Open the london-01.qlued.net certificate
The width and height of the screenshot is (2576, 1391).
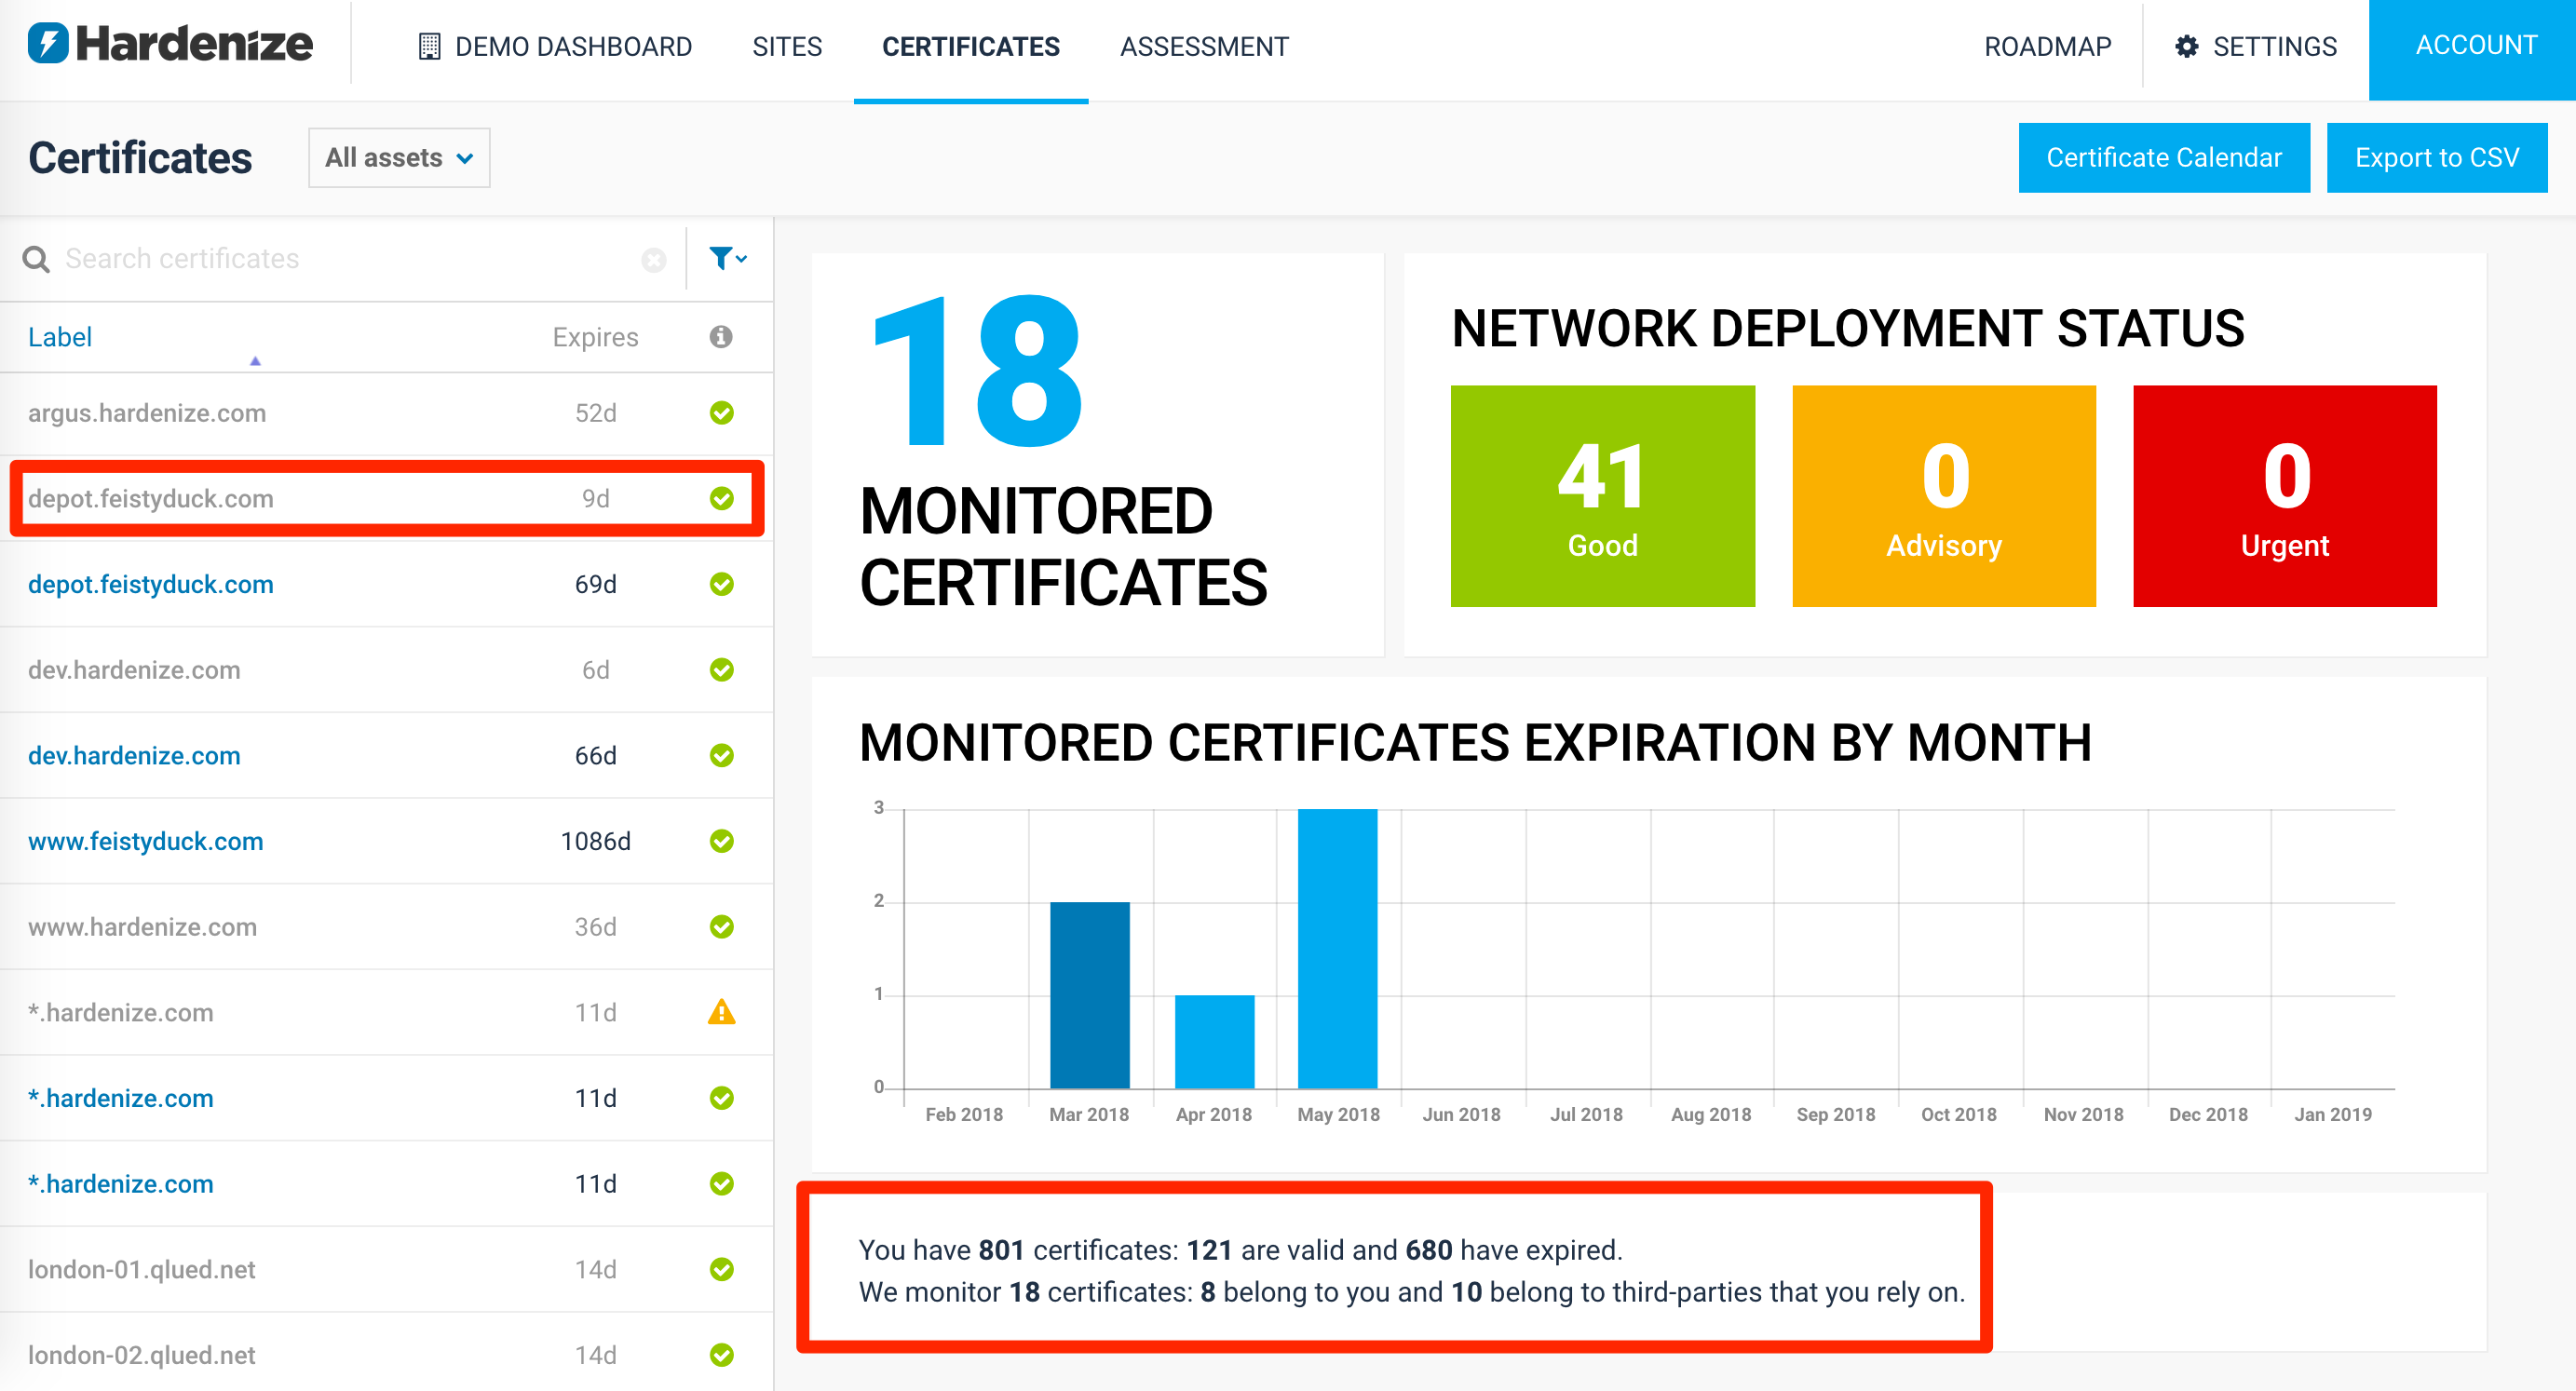click(x=386, y=1269)
